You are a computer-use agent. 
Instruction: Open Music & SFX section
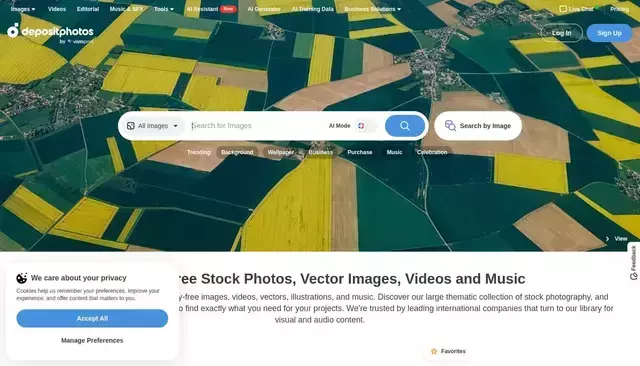click(126, 9)
